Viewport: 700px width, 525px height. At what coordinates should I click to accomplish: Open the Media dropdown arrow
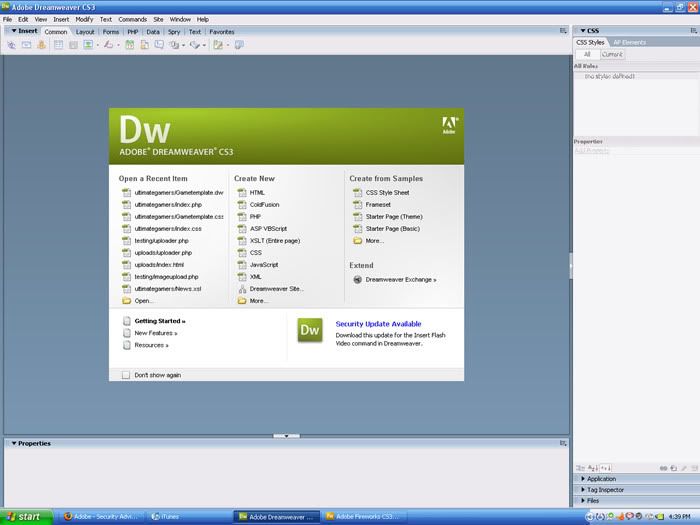[118, 45]
